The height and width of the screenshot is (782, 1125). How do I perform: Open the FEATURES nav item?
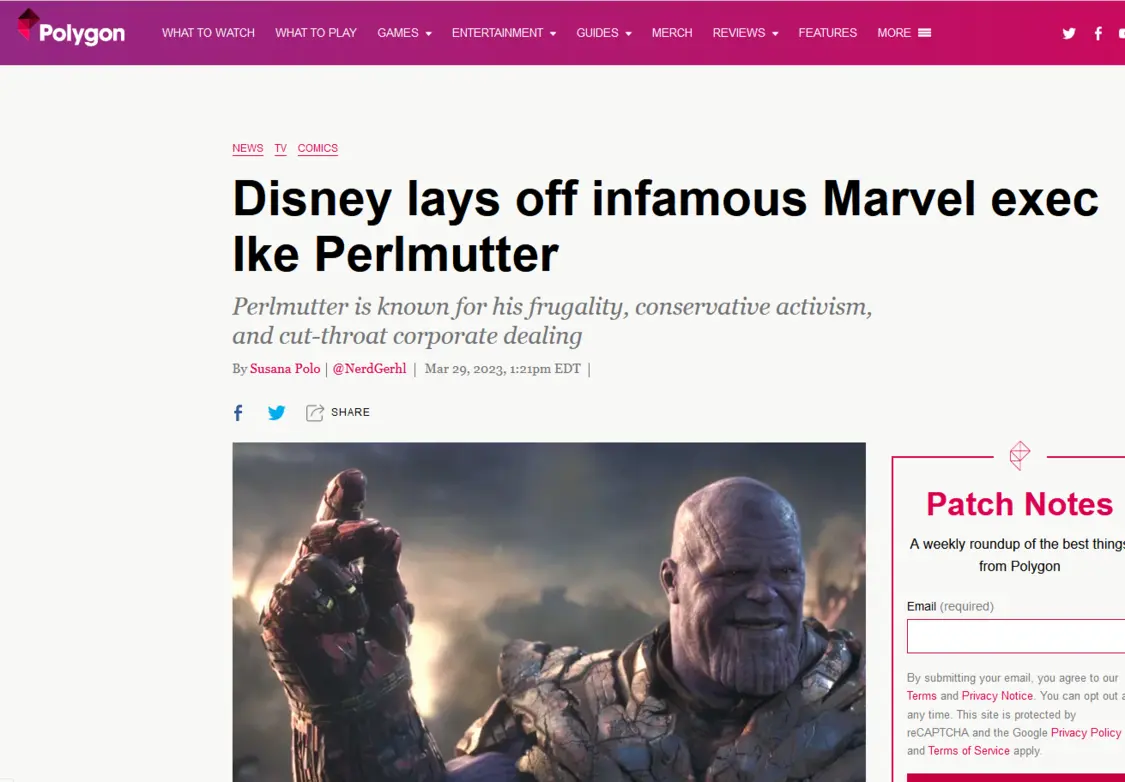(827, 33)
